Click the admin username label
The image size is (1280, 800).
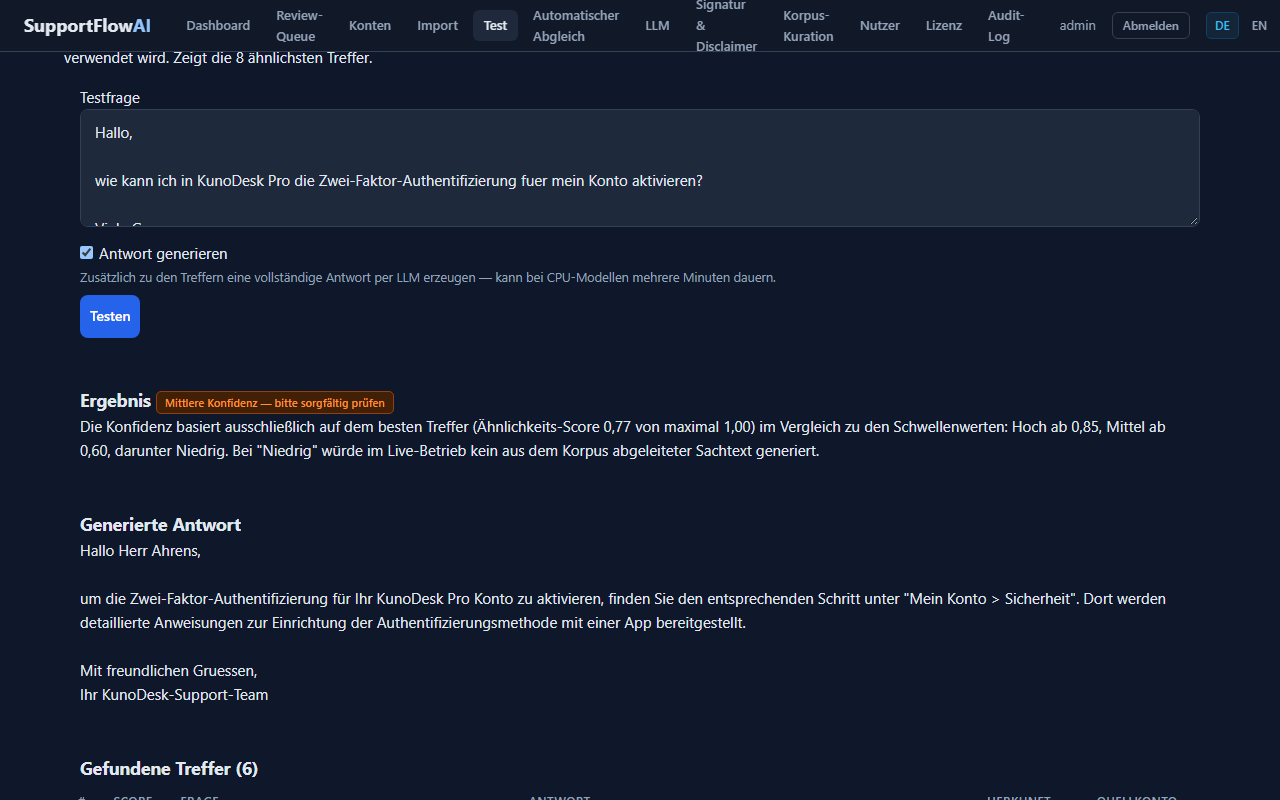(1078, 26)
